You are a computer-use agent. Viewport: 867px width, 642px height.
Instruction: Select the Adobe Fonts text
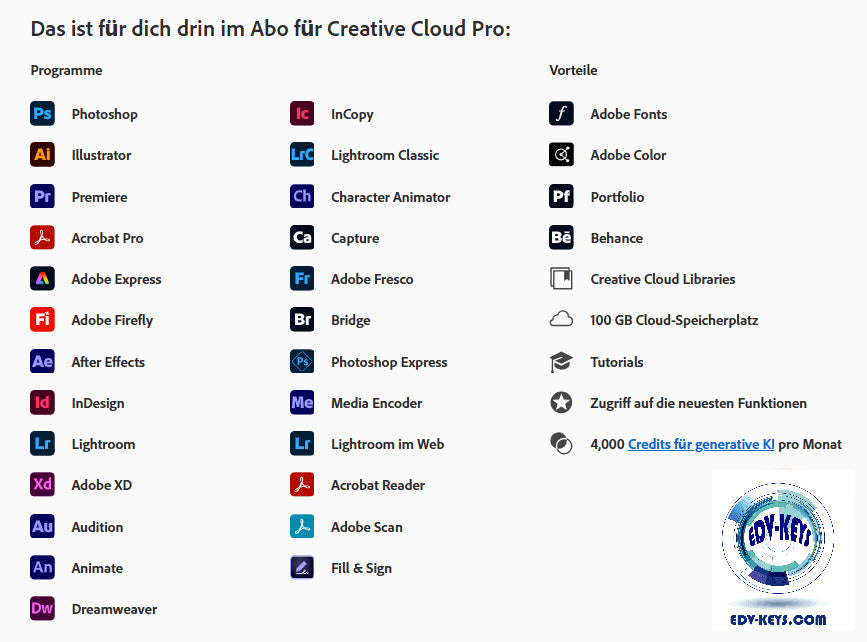click(x=629, y=114)
